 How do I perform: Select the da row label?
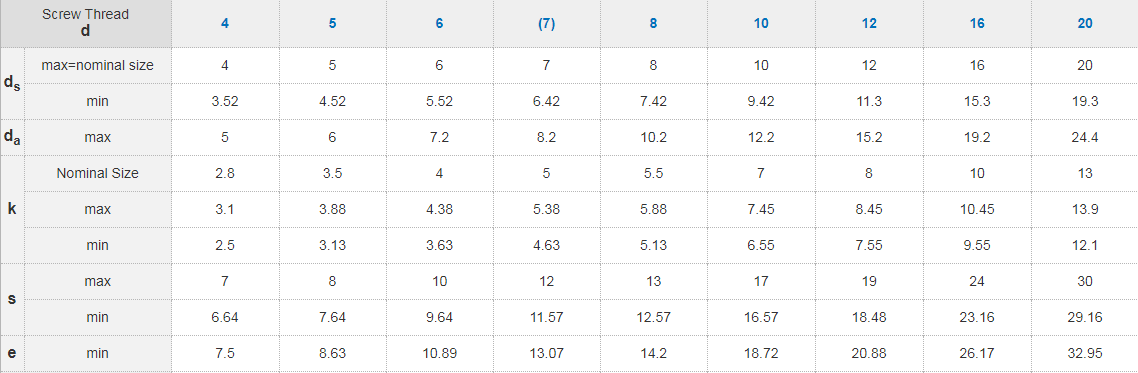12,137
